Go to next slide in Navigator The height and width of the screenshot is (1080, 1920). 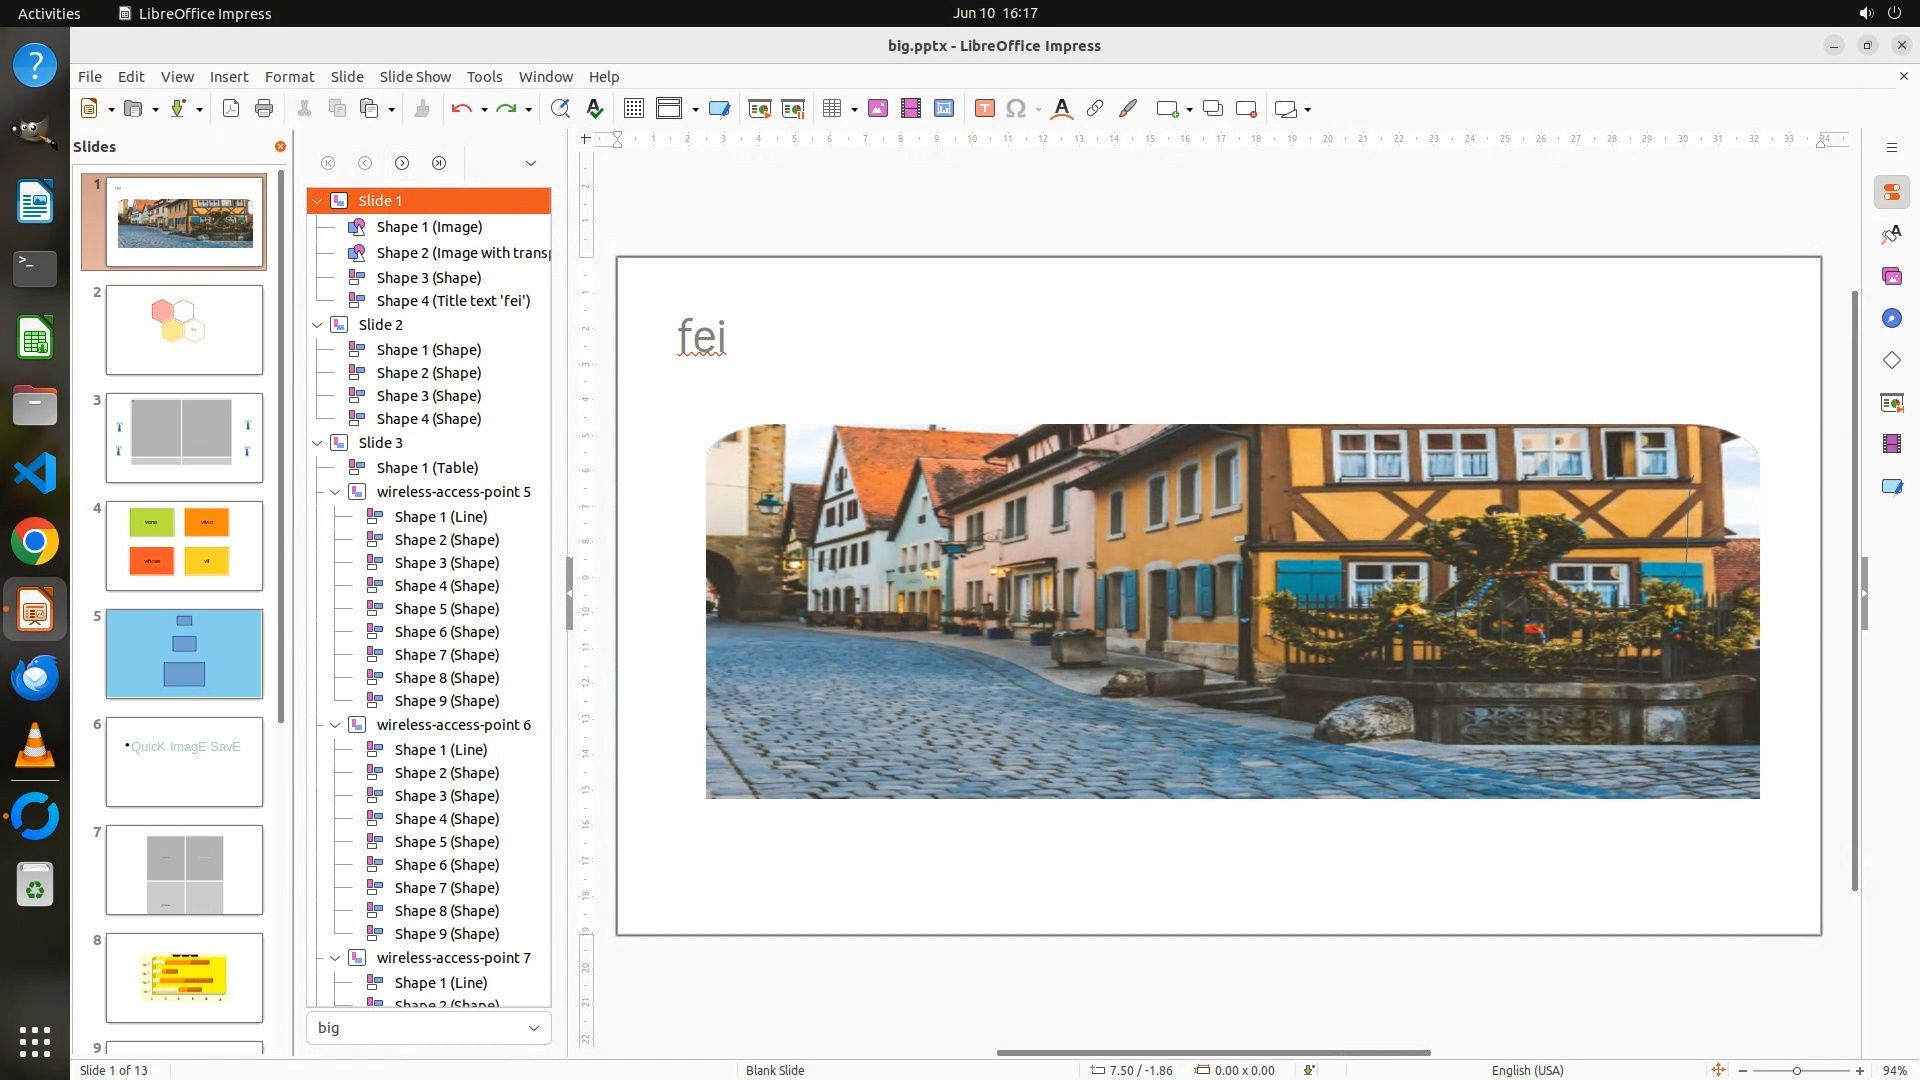click(x=402, y=163)
